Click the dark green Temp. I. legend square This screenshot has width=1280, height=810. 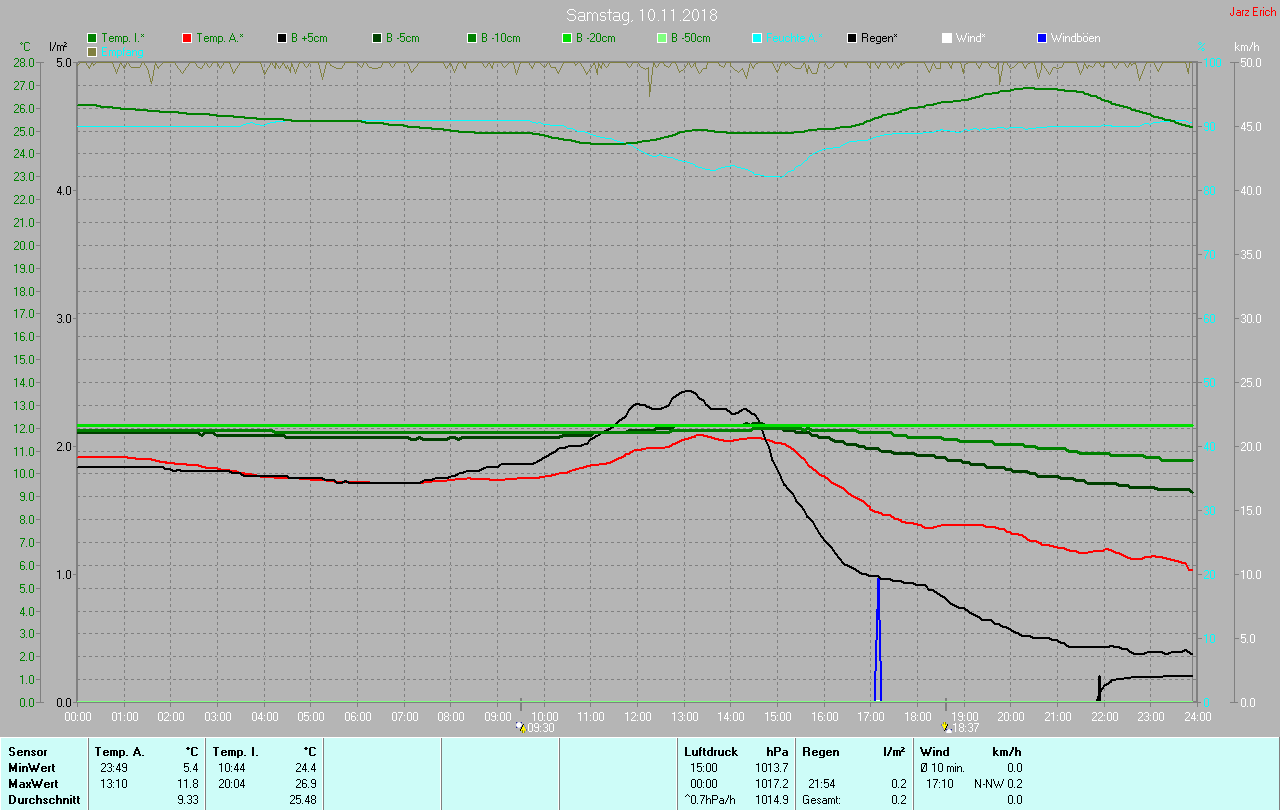(x=93, y=38)
